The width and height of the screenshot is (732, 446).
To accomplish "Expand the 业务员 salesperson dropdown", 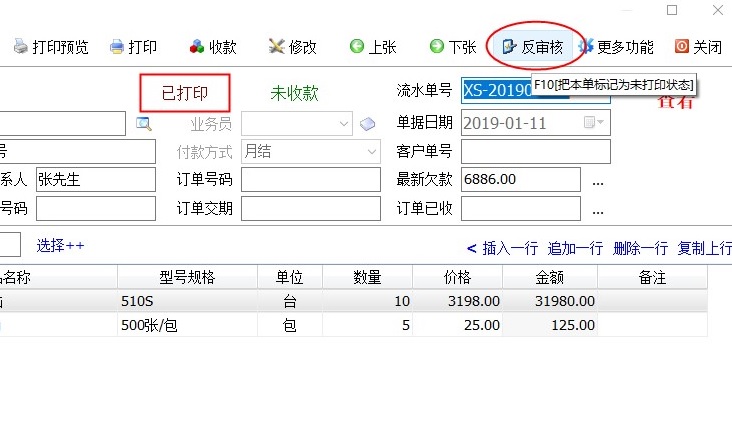I will click(345, 124).
